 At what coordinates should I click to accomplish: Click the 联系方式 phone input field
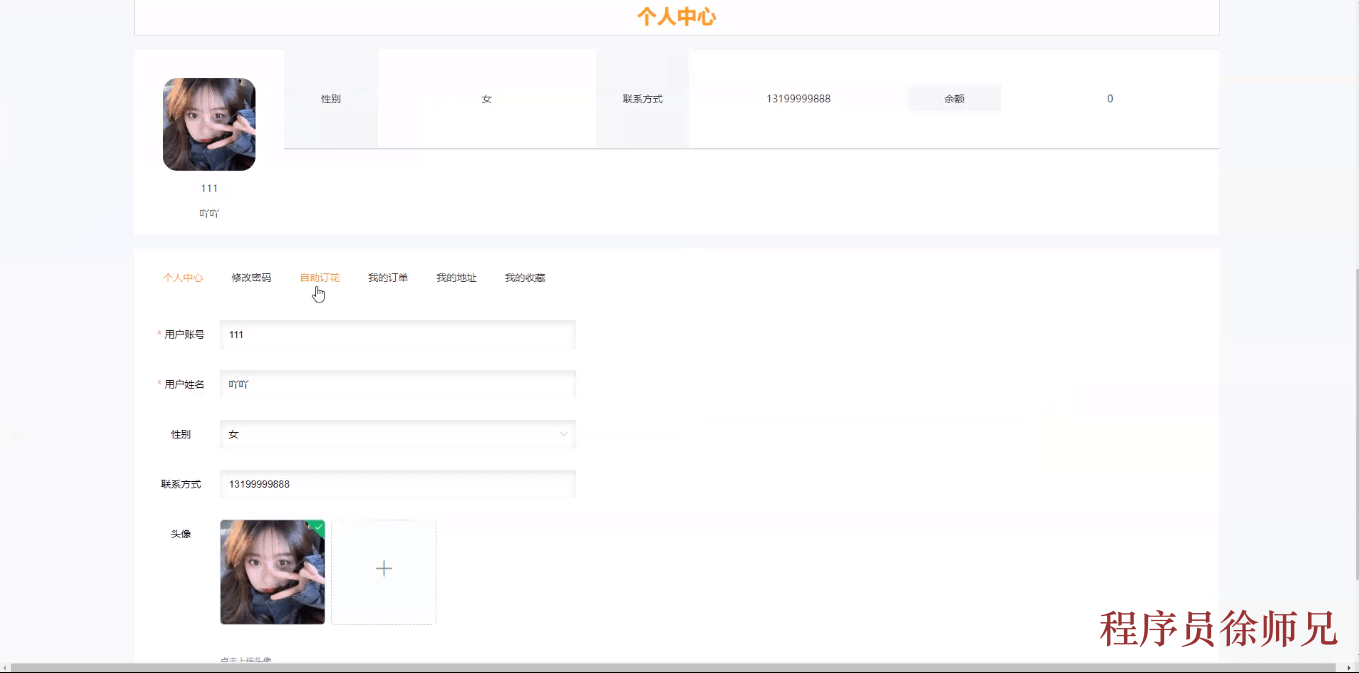[x=397, y=484]
